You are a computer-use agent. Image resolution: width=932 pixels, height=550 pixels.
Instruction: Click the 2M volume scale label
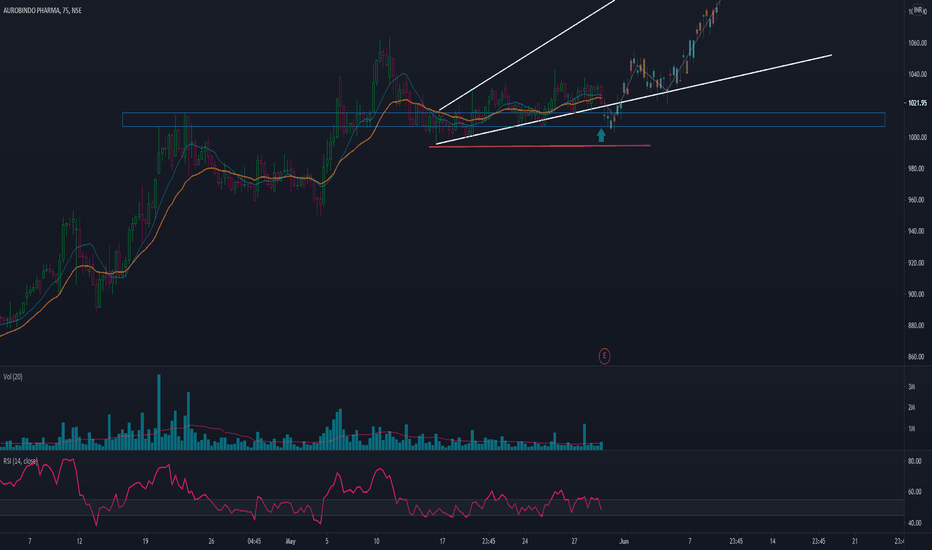911,408
